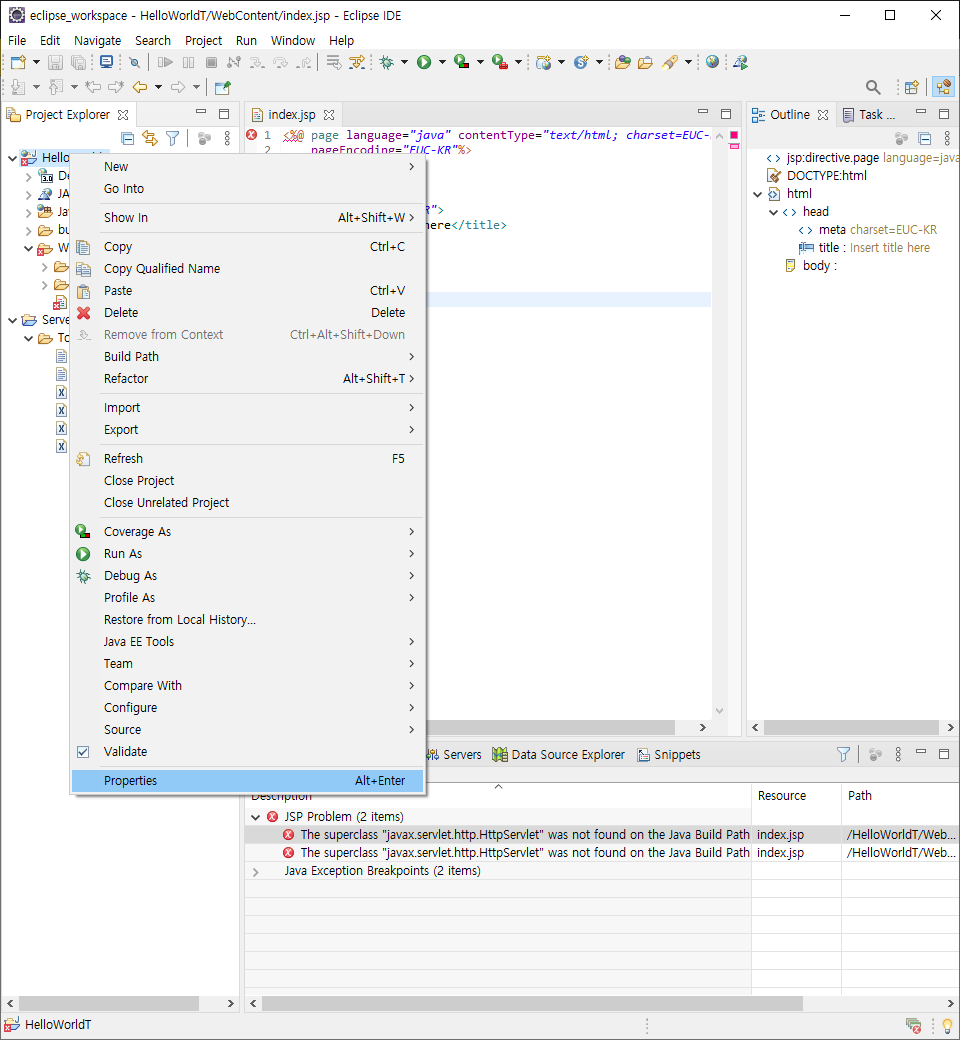Screen dimensions: 960x1040
Task: Open the Window menu in menu bar
Action: [293, 40]
